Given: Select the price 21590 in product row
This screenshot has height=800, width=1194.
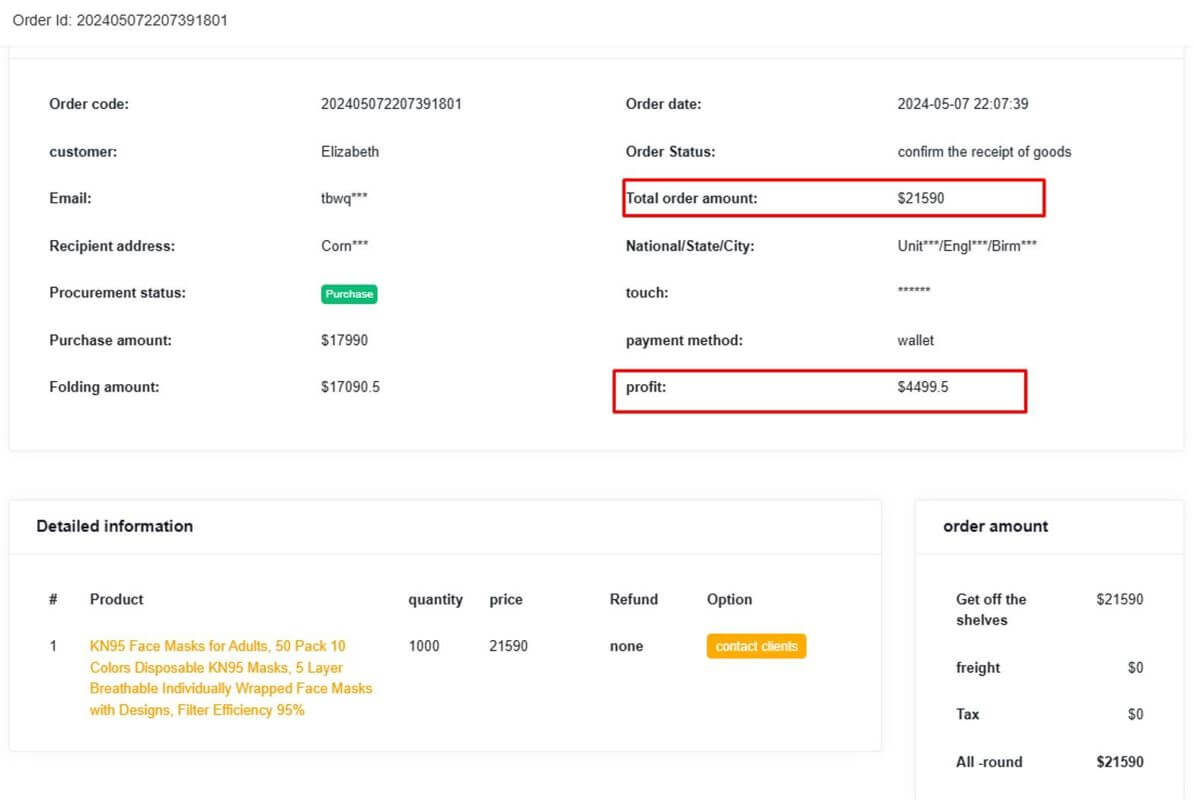Looking at the screenshot, I should (508, 646).
